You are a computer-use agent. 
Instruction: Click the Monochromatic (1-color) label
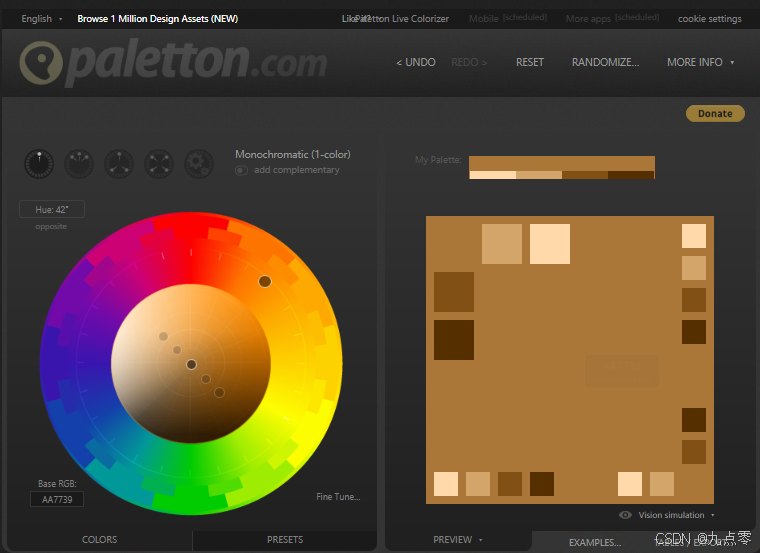pos(293,154)
